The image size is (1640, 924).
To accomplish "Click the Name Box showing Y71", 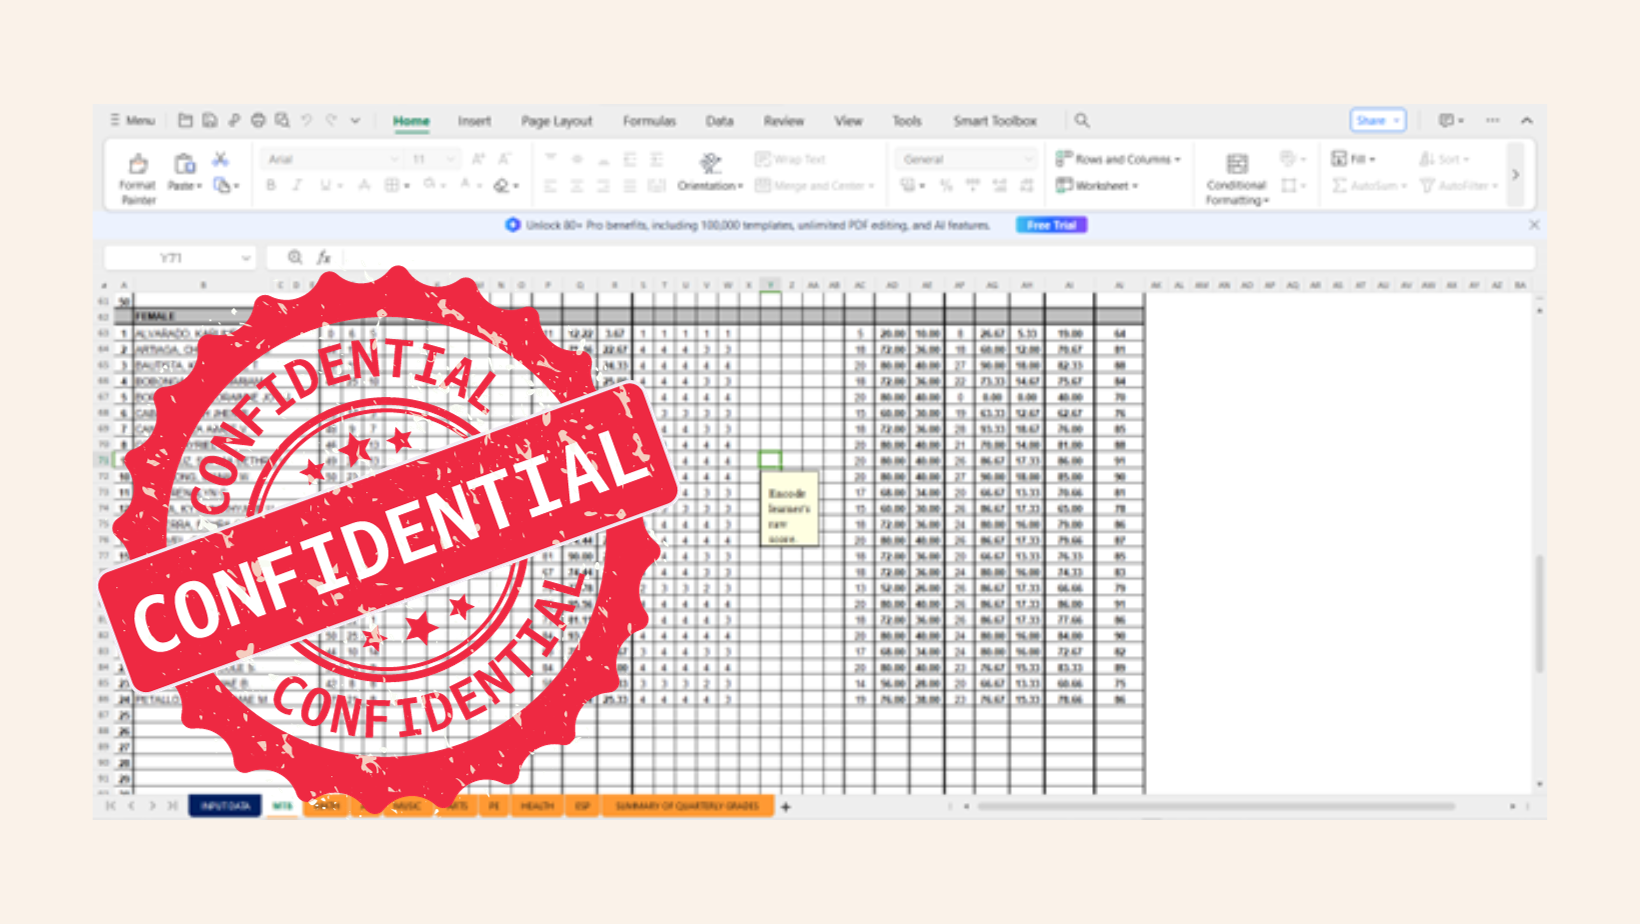I will pos(179,258).
